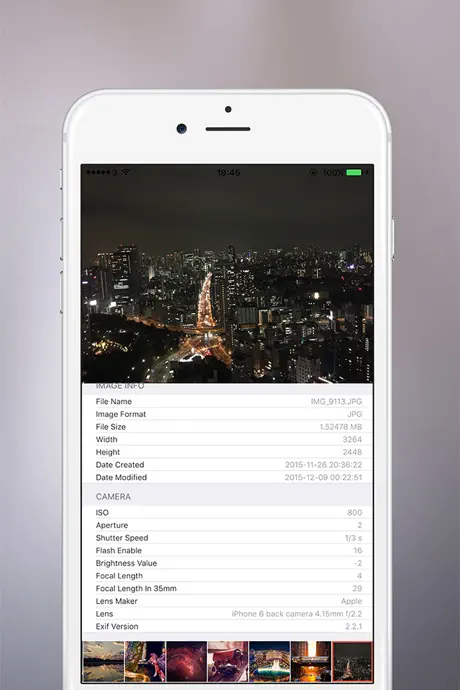Tap the battery icon in status bar
Image resolution: width=460 pixels, height=690 pixels.
click(x=354, y=172)
